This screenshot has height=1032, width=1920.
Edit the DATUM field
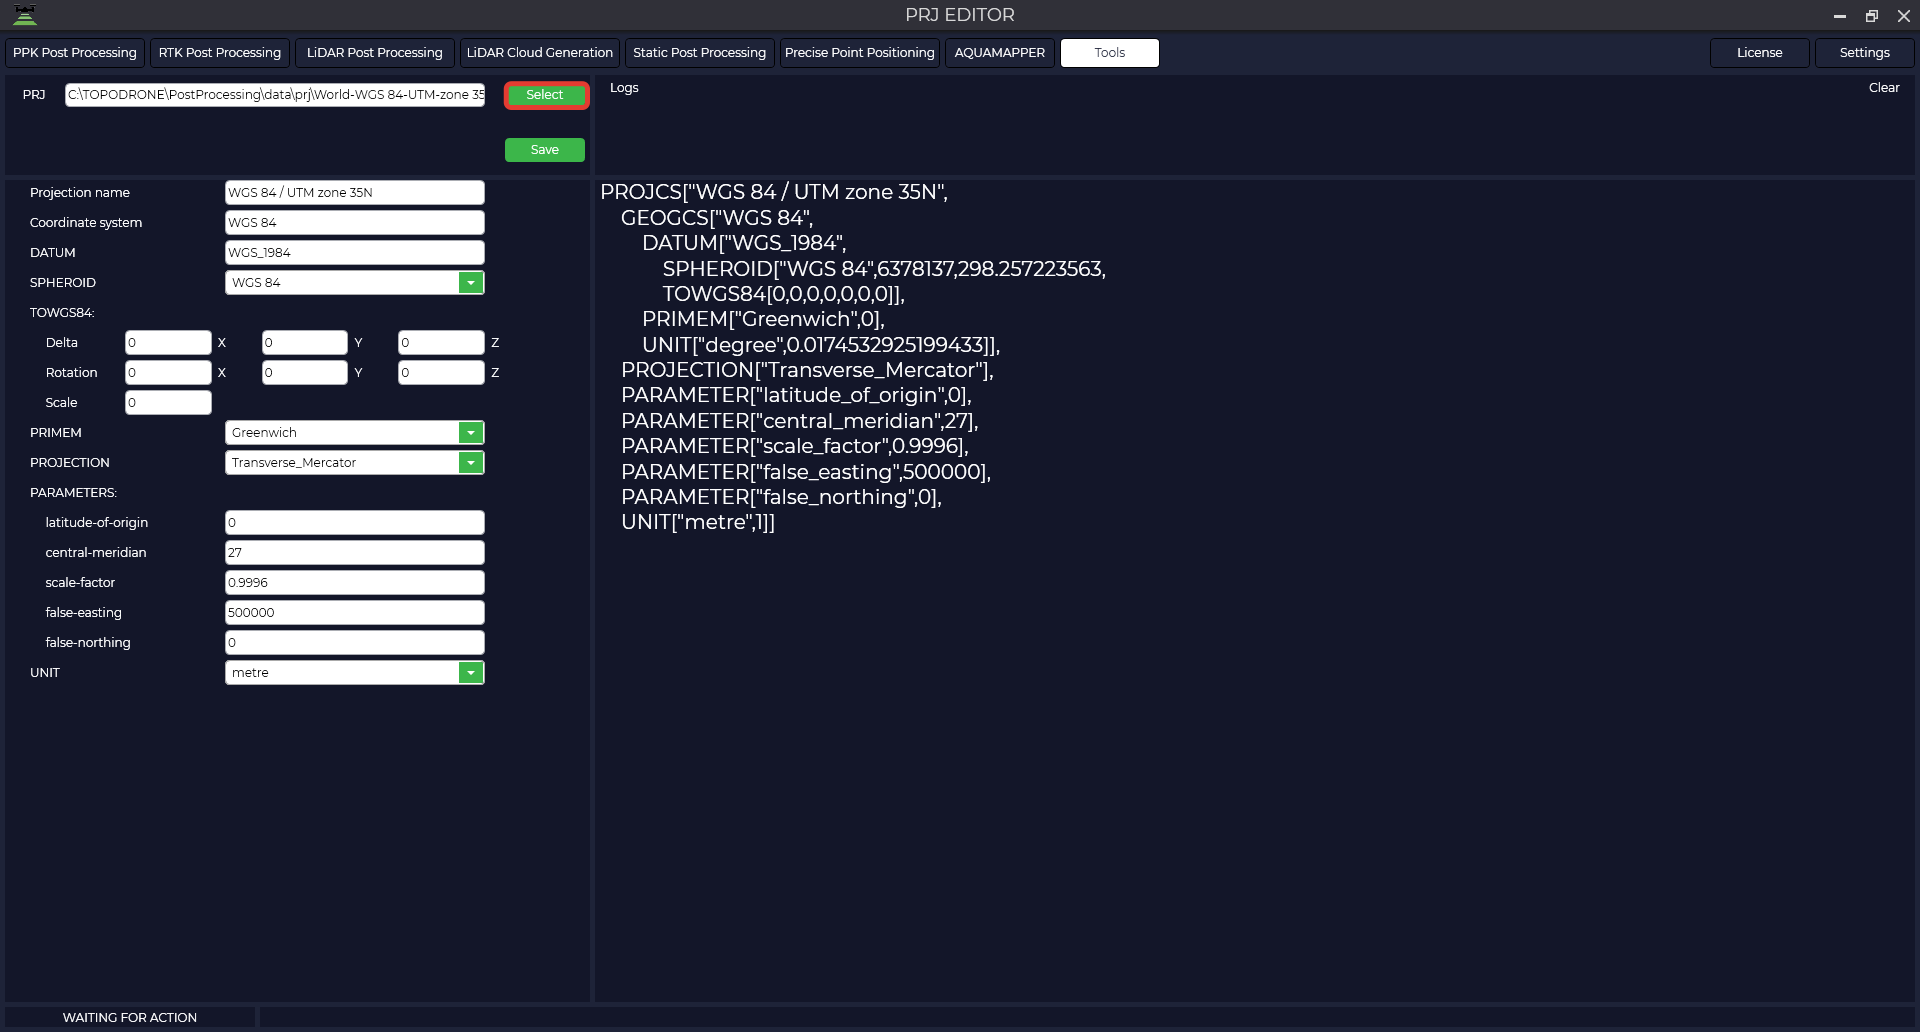click(355, 253)
